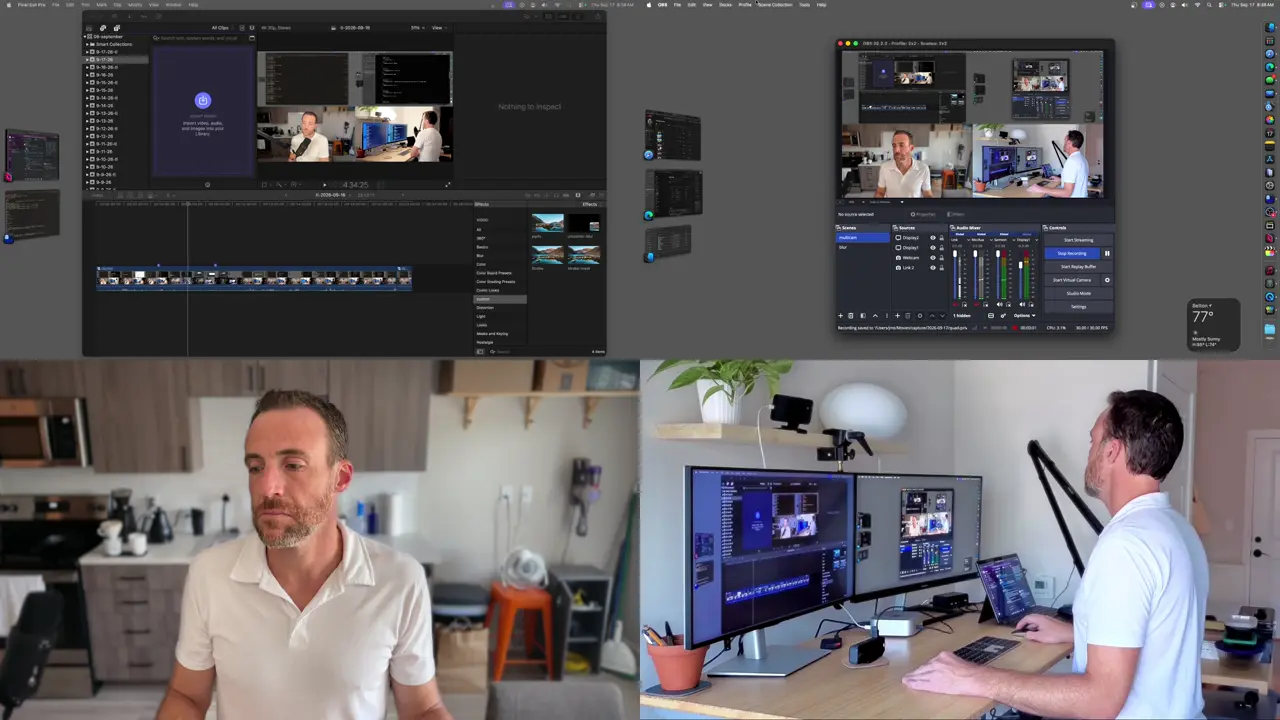Adjust the Display1 volume fader
The image size is (1280, 720).
click(1021, 265)
